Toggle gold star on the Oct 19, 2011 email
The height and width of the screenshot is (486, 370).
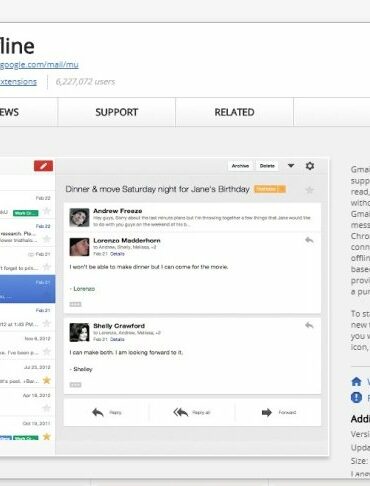[x=47, y=436]
